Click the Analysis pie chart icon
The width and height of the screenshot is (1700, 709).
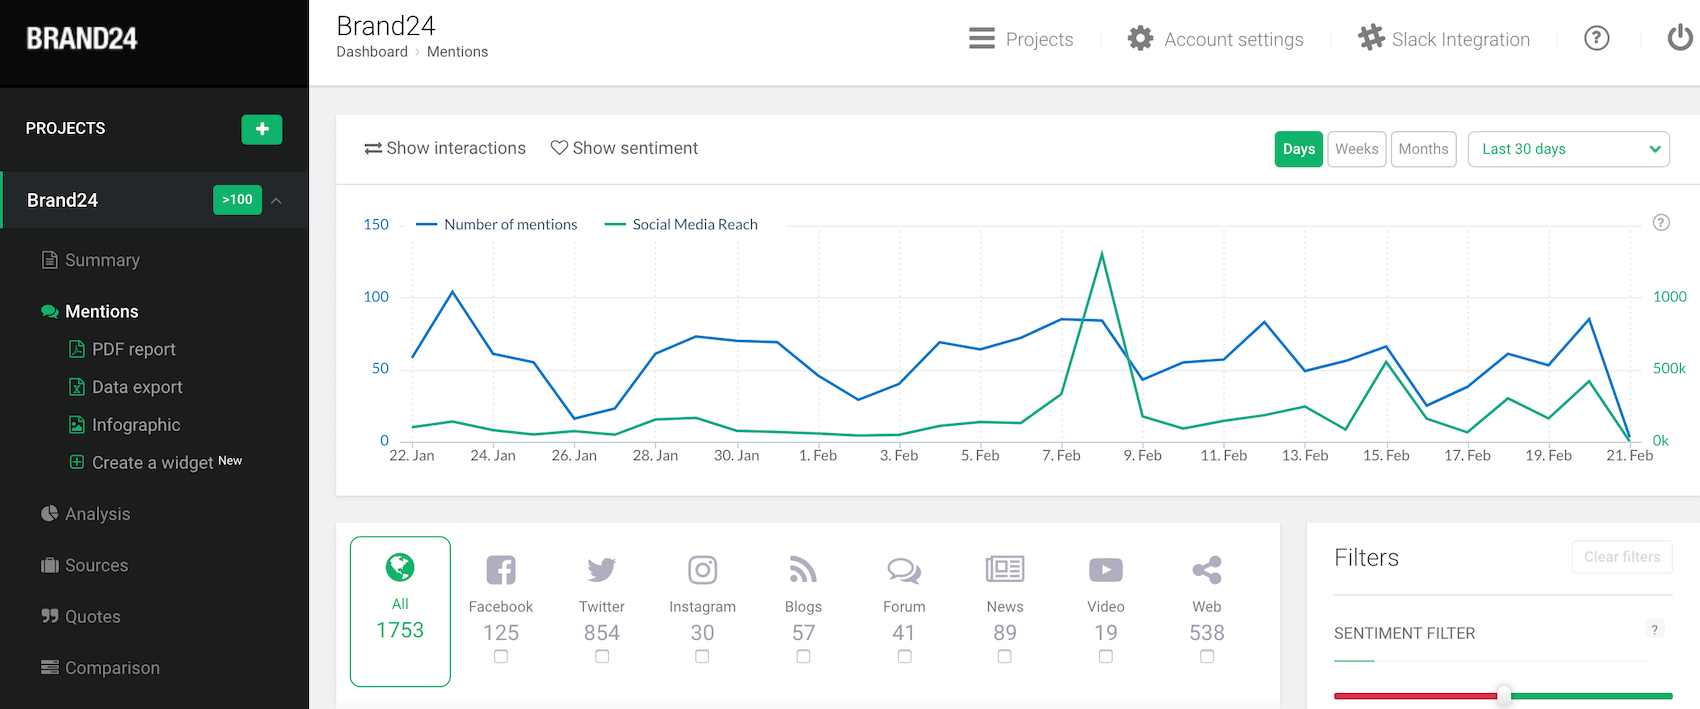click(x=50, y=513)
